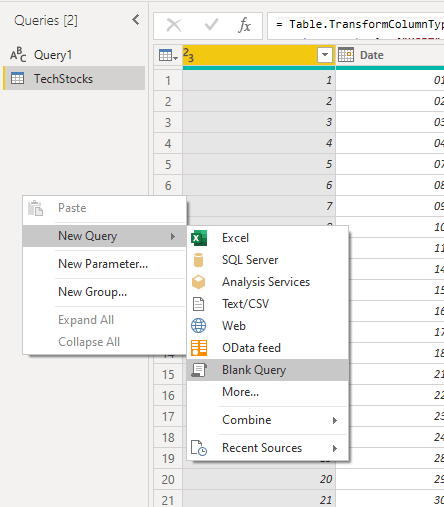The height and width of the screenshot is (507, 444).
Task: Select the Excel data source entry
Action: point(268,238)
